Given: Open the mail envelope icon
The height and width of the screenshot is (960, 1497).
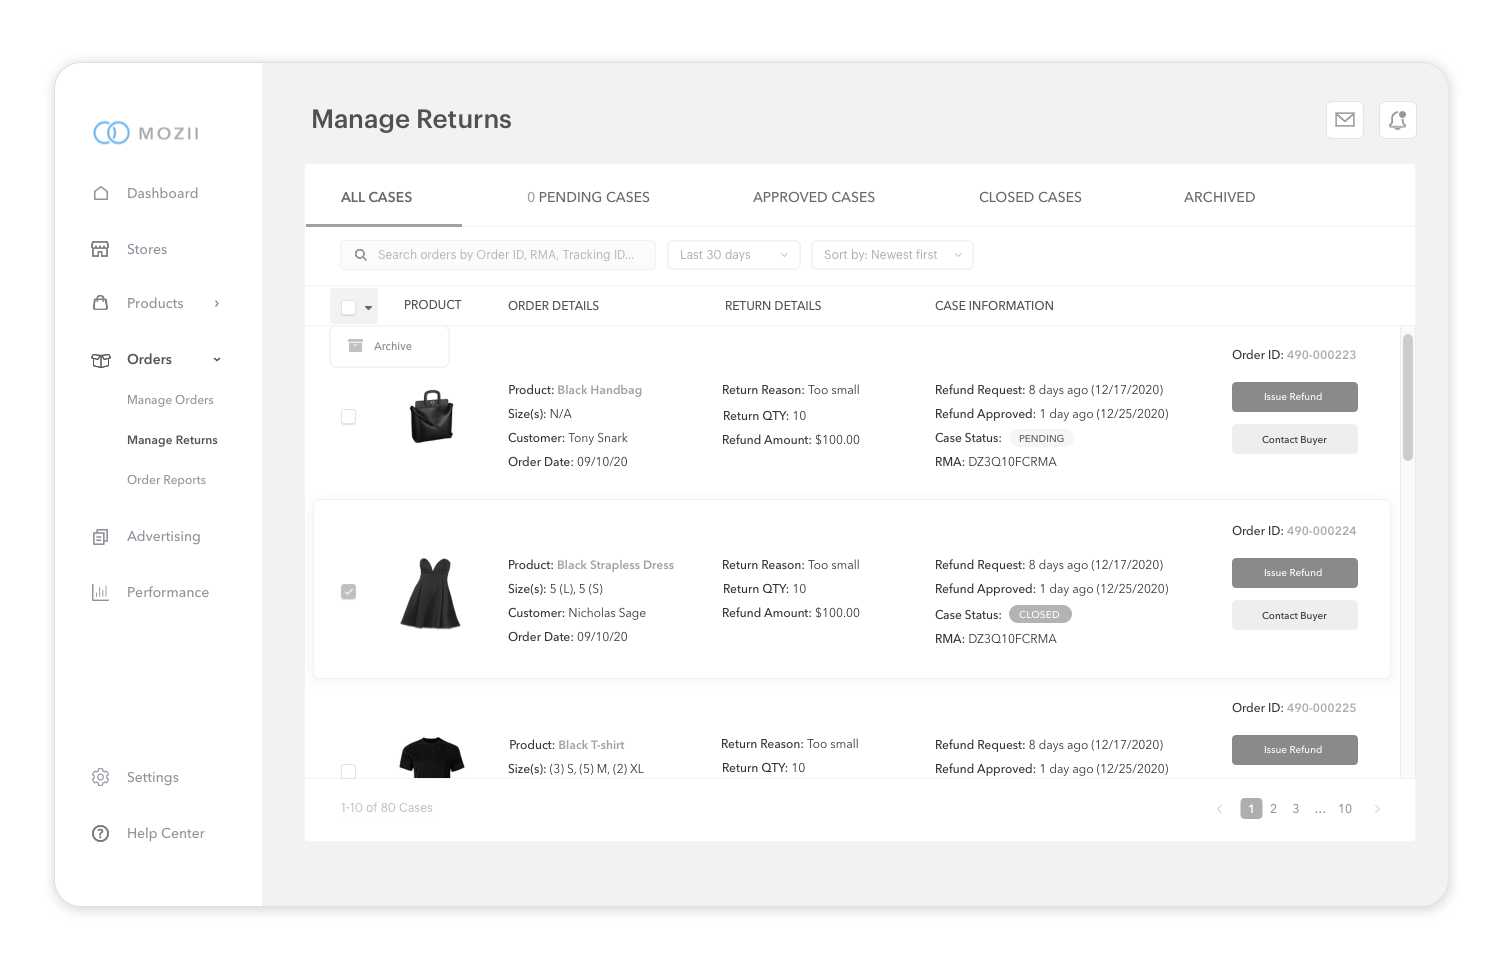Looking at the screenshot, I should [x=1345, y=120].
